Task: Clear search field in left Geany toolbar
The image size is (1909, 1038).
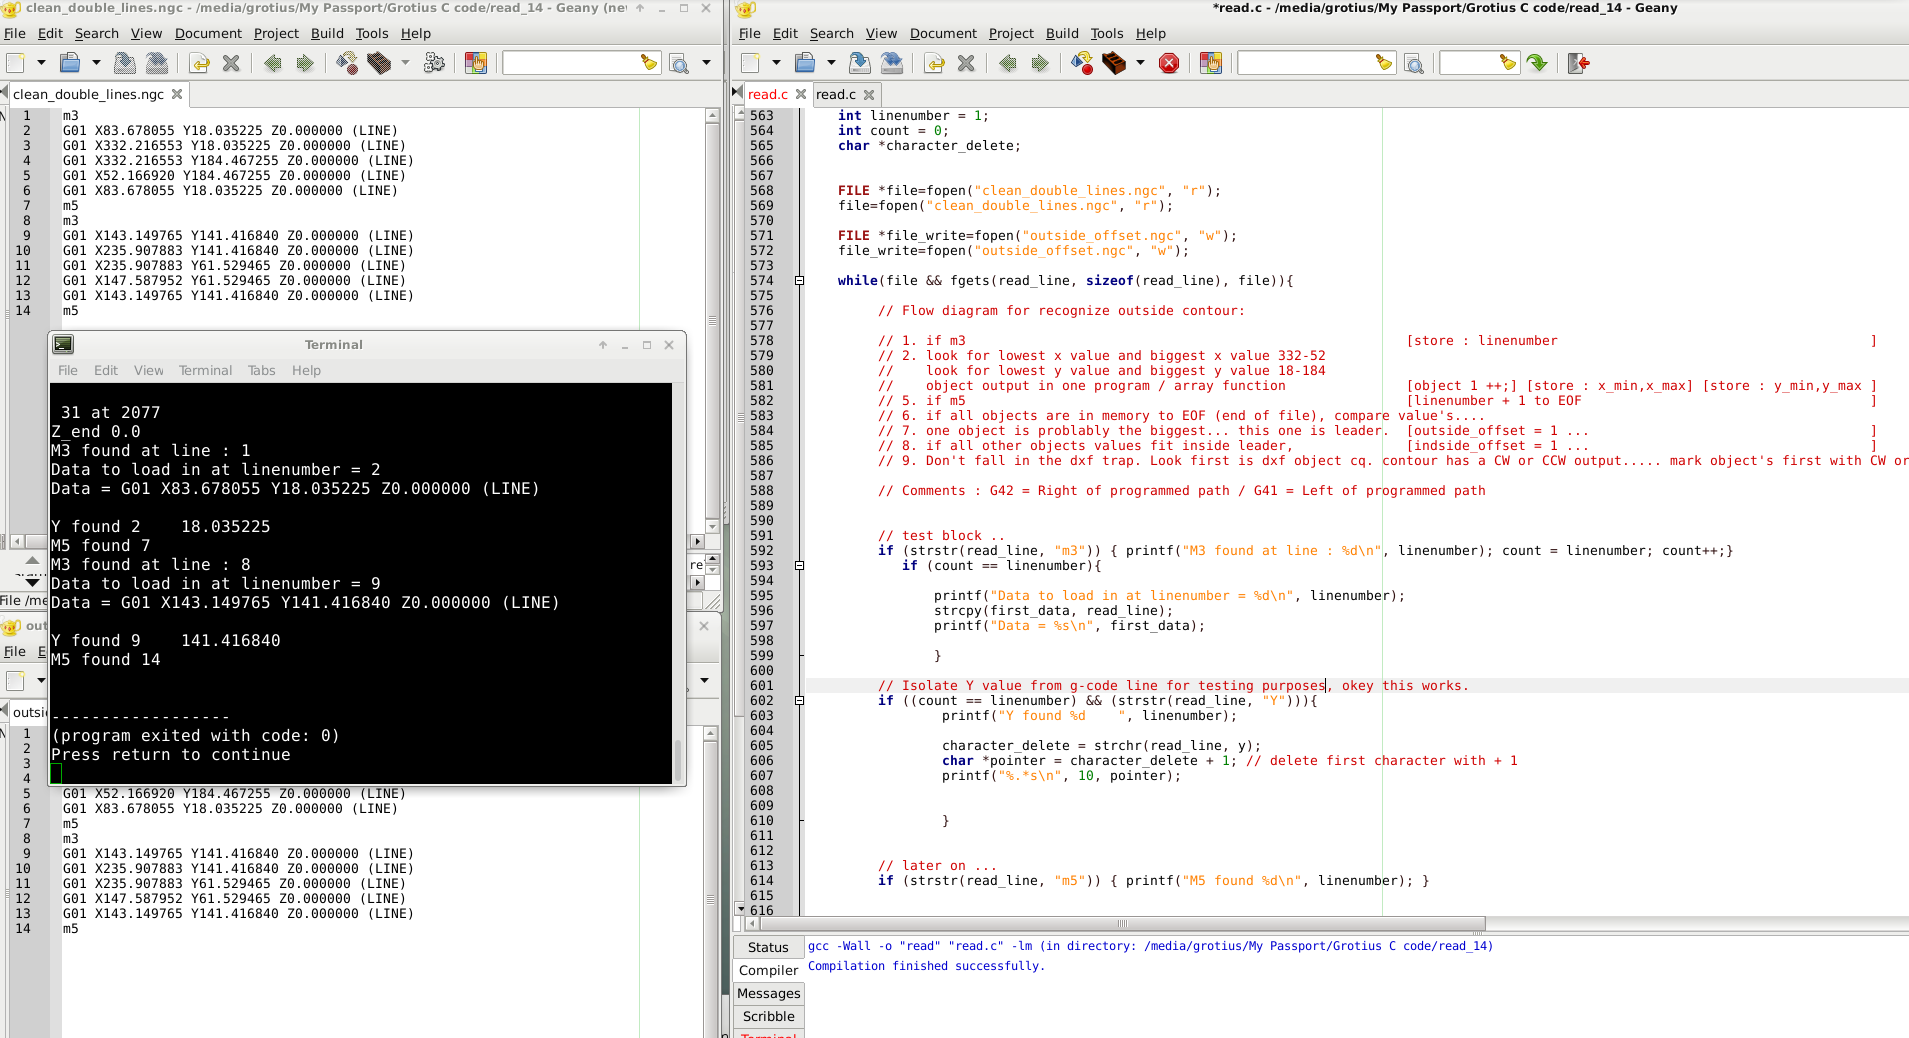Action: click(x=649, y=63)
